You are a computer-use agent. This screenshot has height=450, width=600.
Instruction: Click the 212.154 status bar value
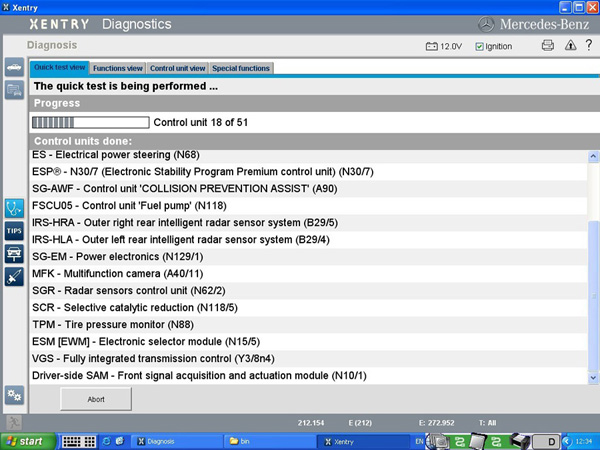311,423
